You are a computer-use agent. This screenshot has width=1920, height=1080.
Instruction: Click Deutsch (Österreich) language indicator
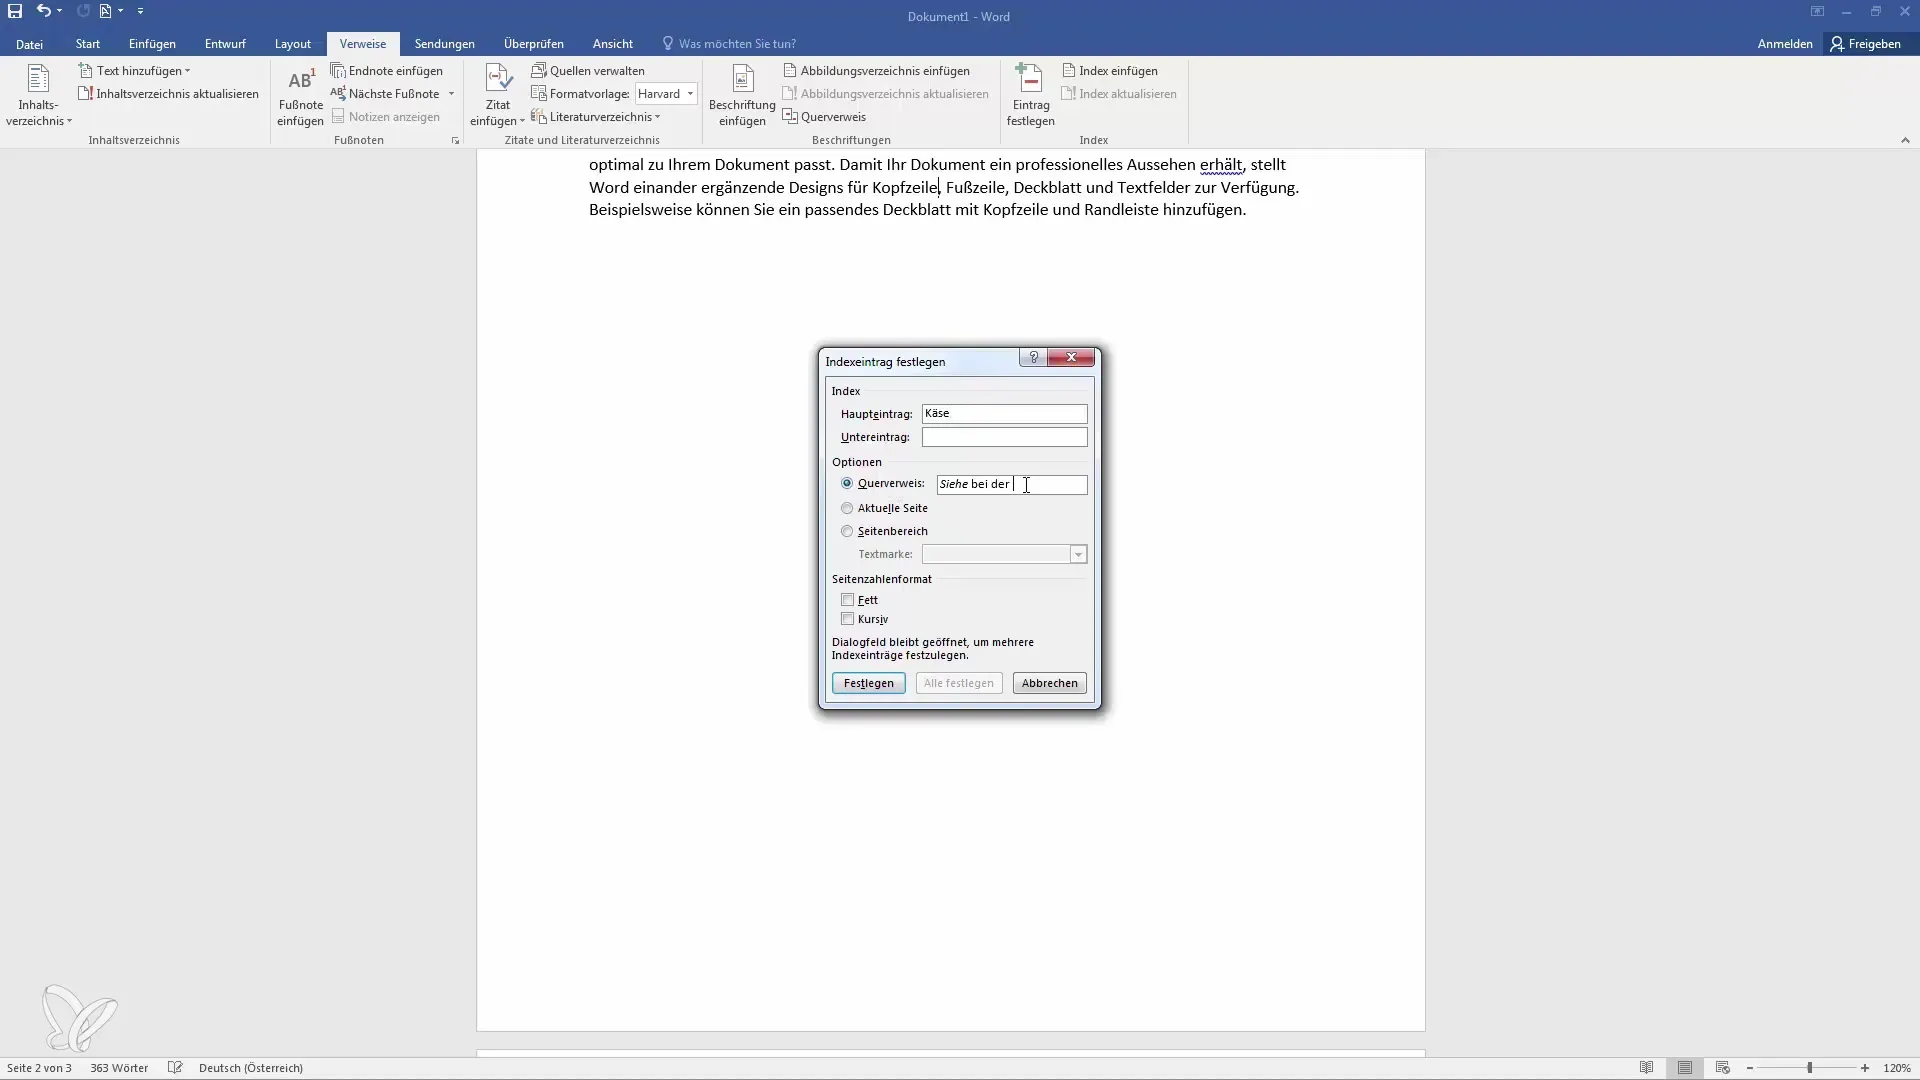pos(250,1068)
